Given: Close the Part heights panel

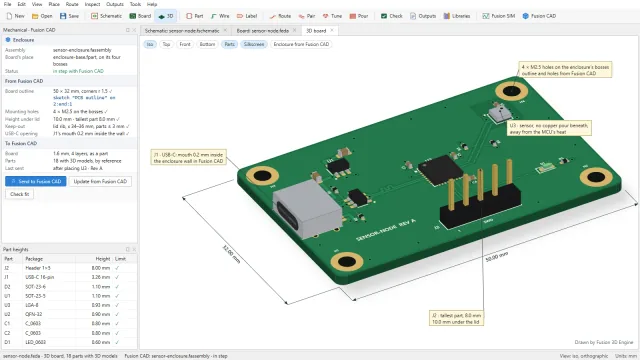Looking at the screenshot, I should click(x=134, y=249).
